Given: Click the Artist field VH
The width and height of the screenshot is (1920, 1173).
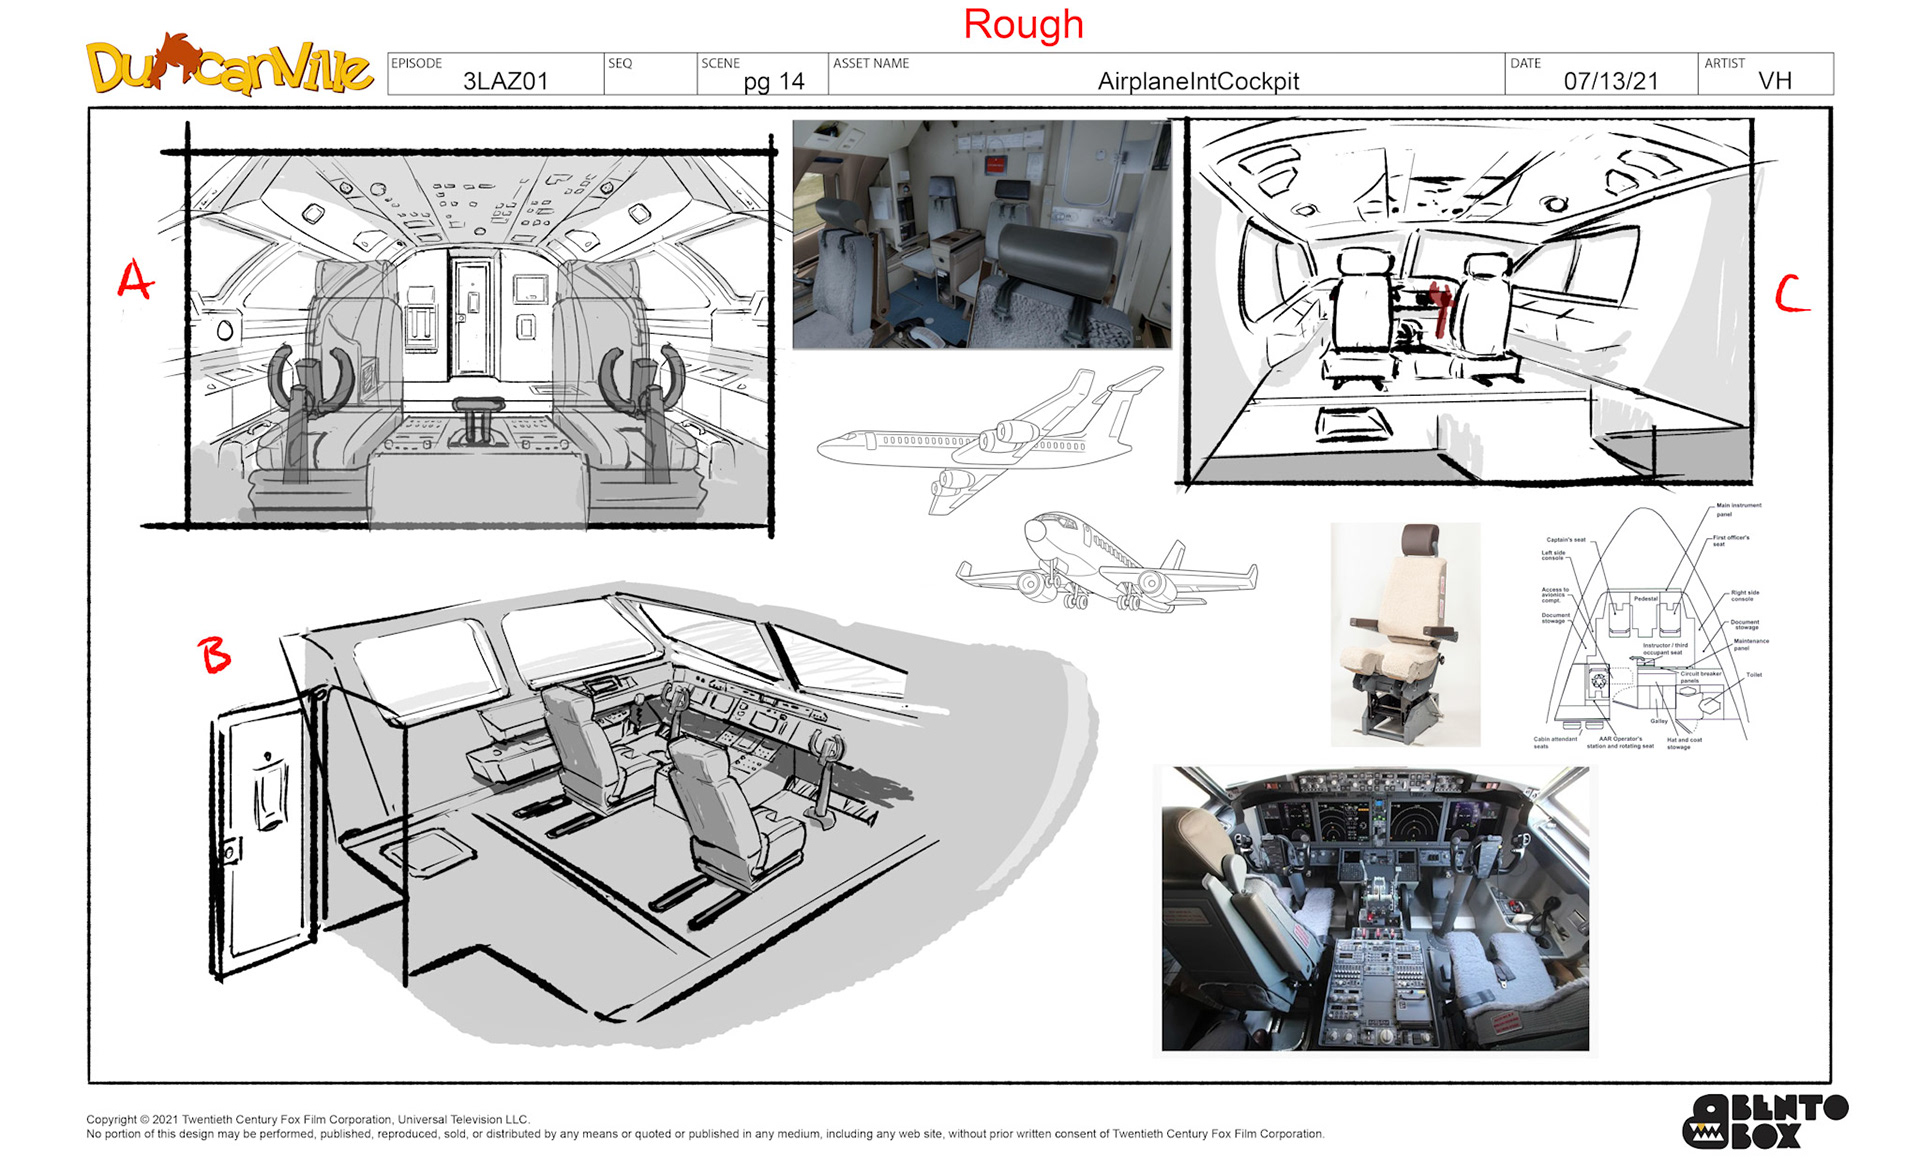Looking at the screenshot, I should (1774, 80).
